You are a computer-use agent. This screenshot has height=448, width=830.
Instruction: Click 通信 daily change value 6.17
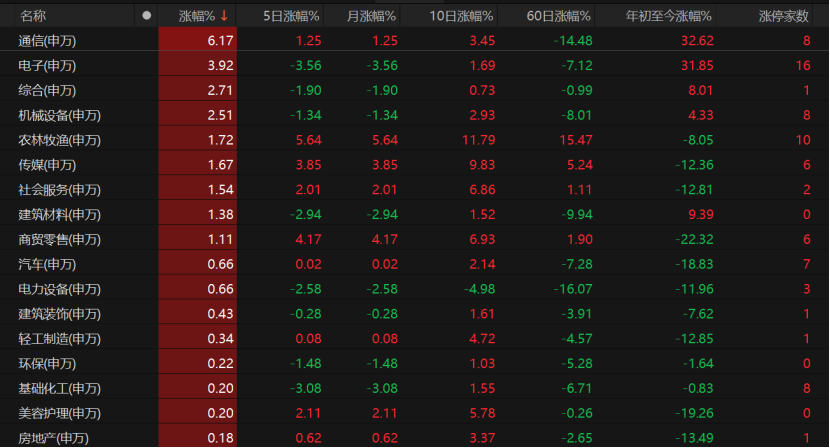(x=220, y=41)
